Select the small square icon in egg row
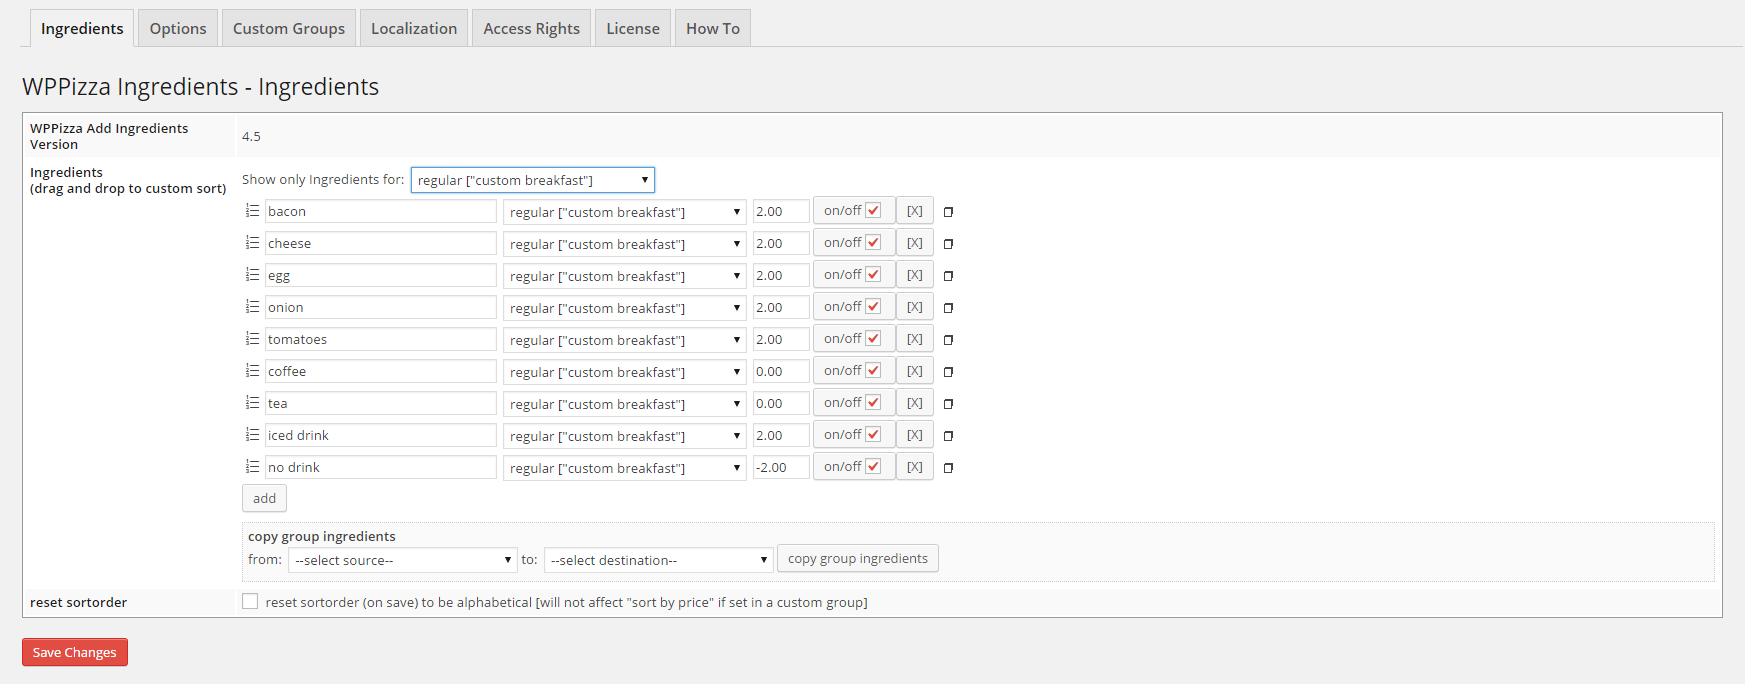This screenshot has width=1745, height=684. 948,276
